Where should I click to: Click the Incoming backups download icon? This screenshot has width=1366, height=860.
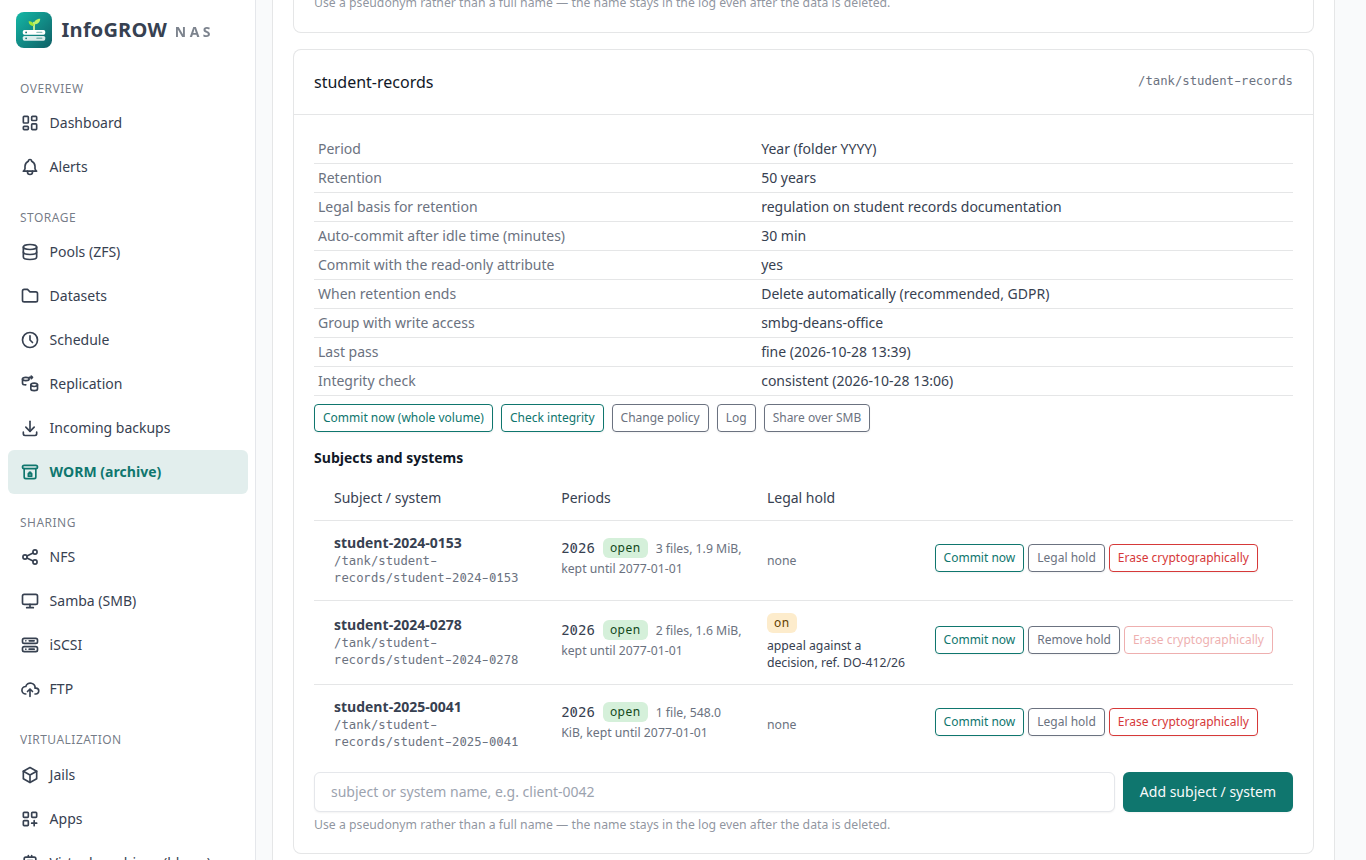[x=30, y=428]
